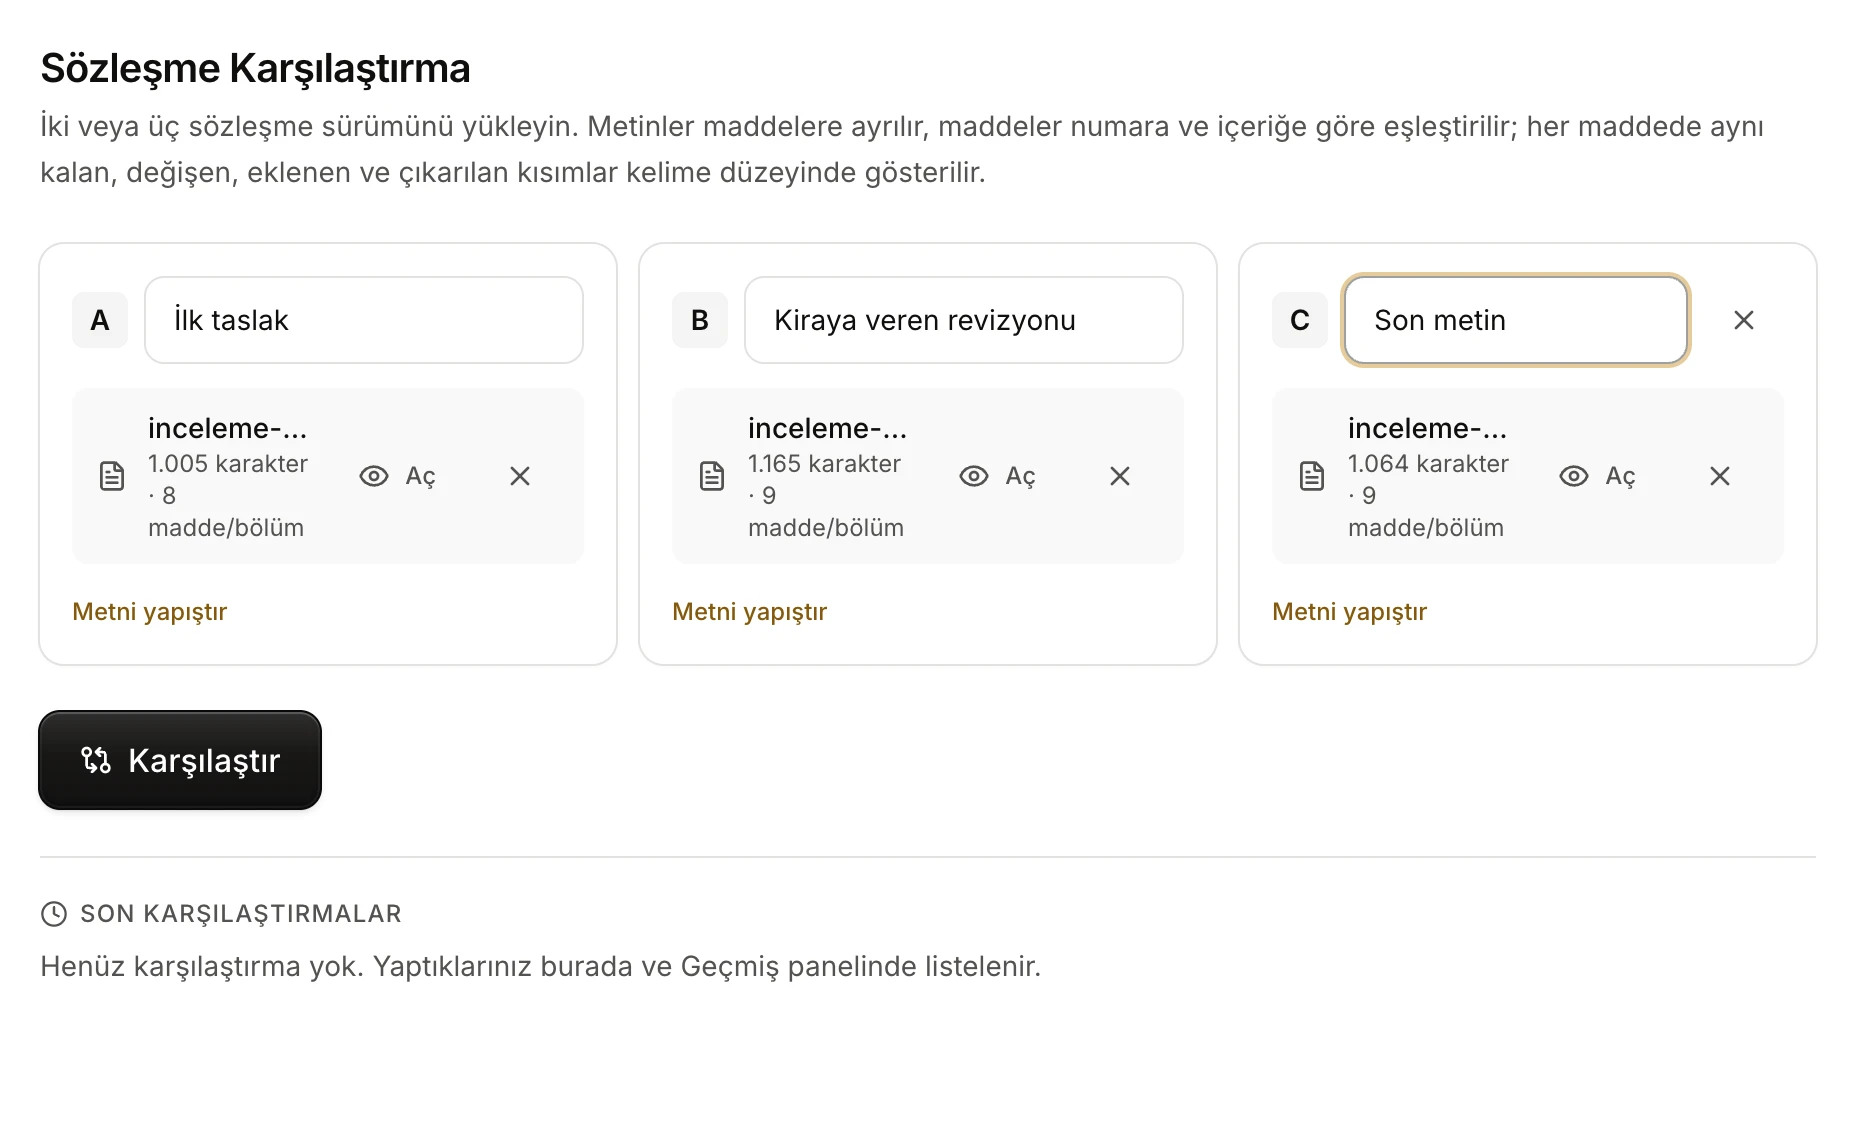This screenshot has width=1856, height=1146.
Task: Remove the uploaded file from panel A
Action: pyautogui.click(x=520, y=476)
